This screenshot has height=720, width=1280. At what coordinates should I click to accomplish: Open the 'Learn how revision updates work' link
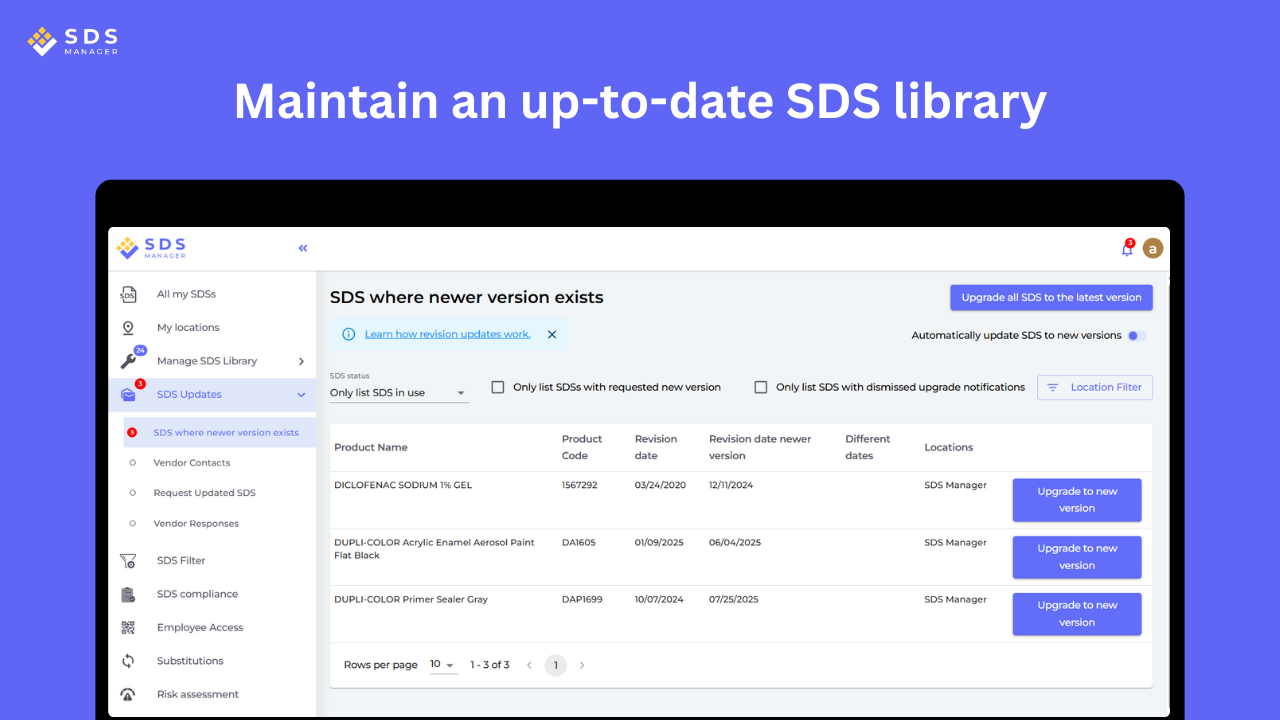tap(448, 334)
